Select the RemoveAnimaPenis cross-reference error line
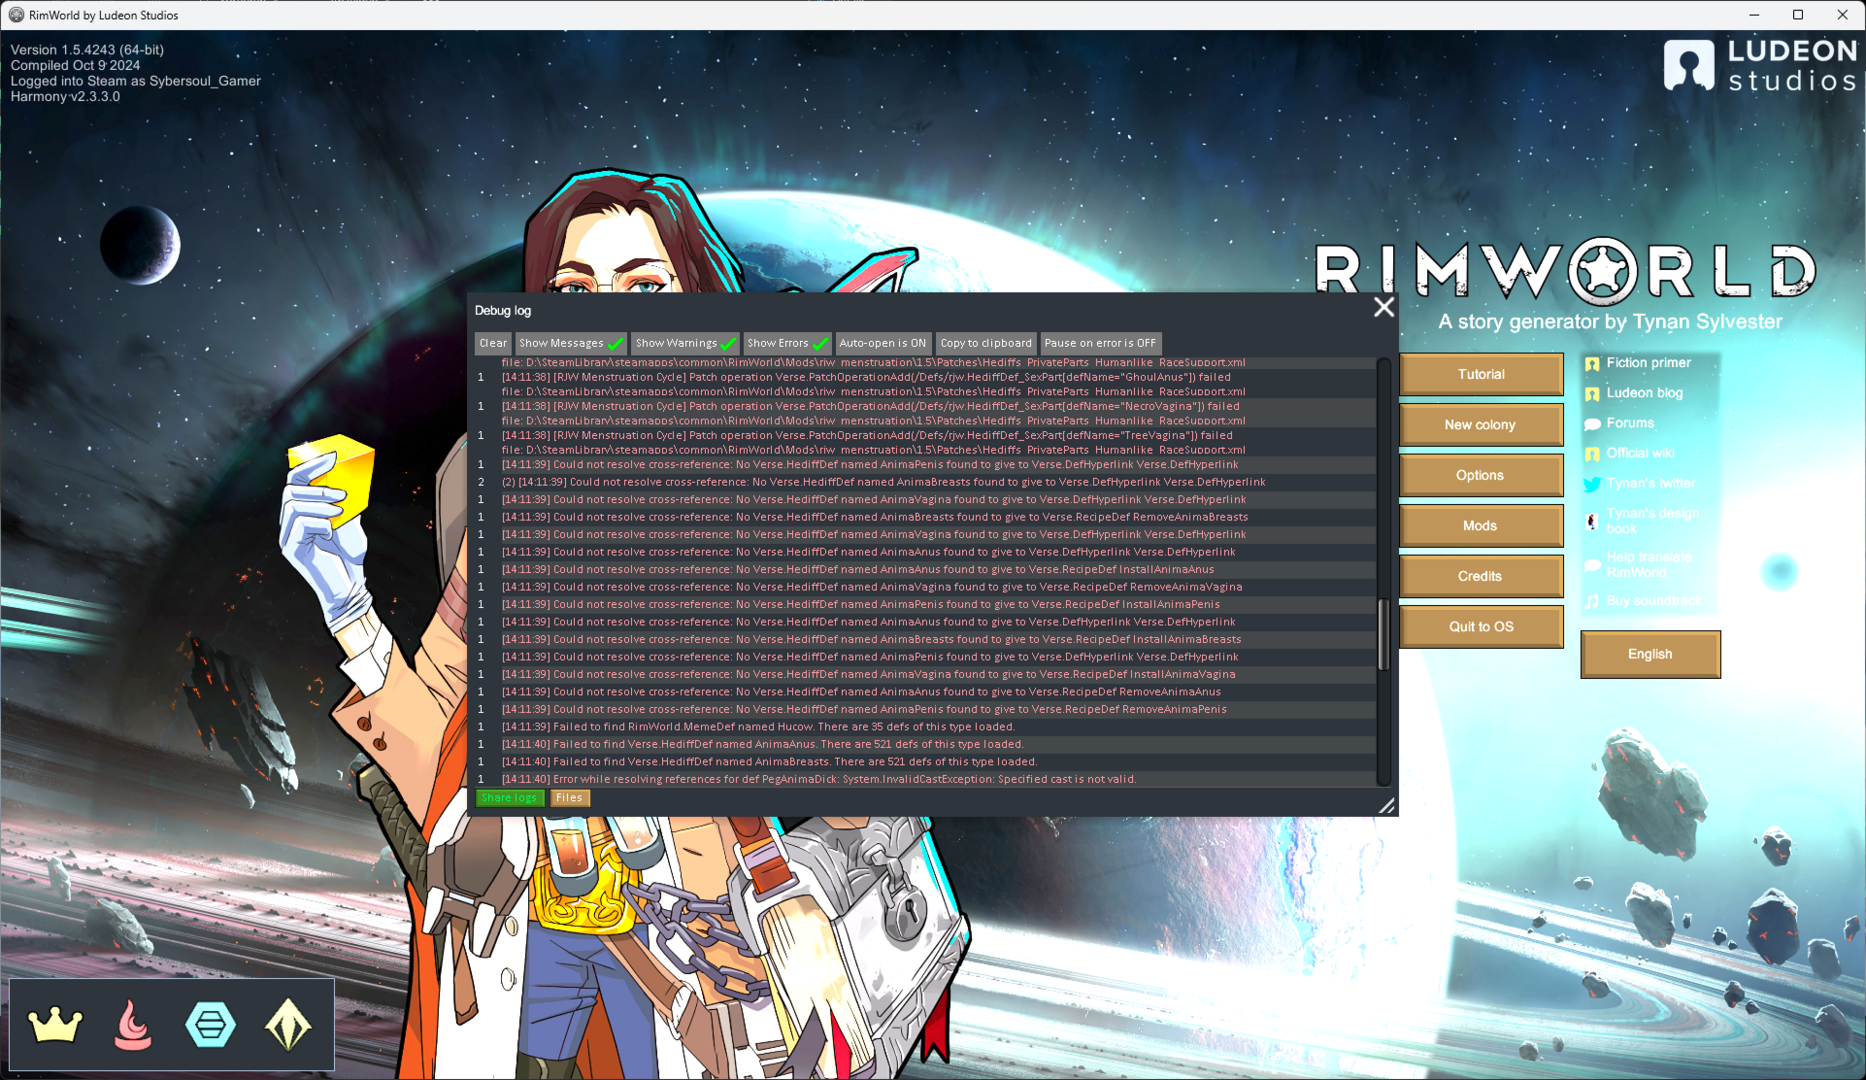 click(925, 709)
